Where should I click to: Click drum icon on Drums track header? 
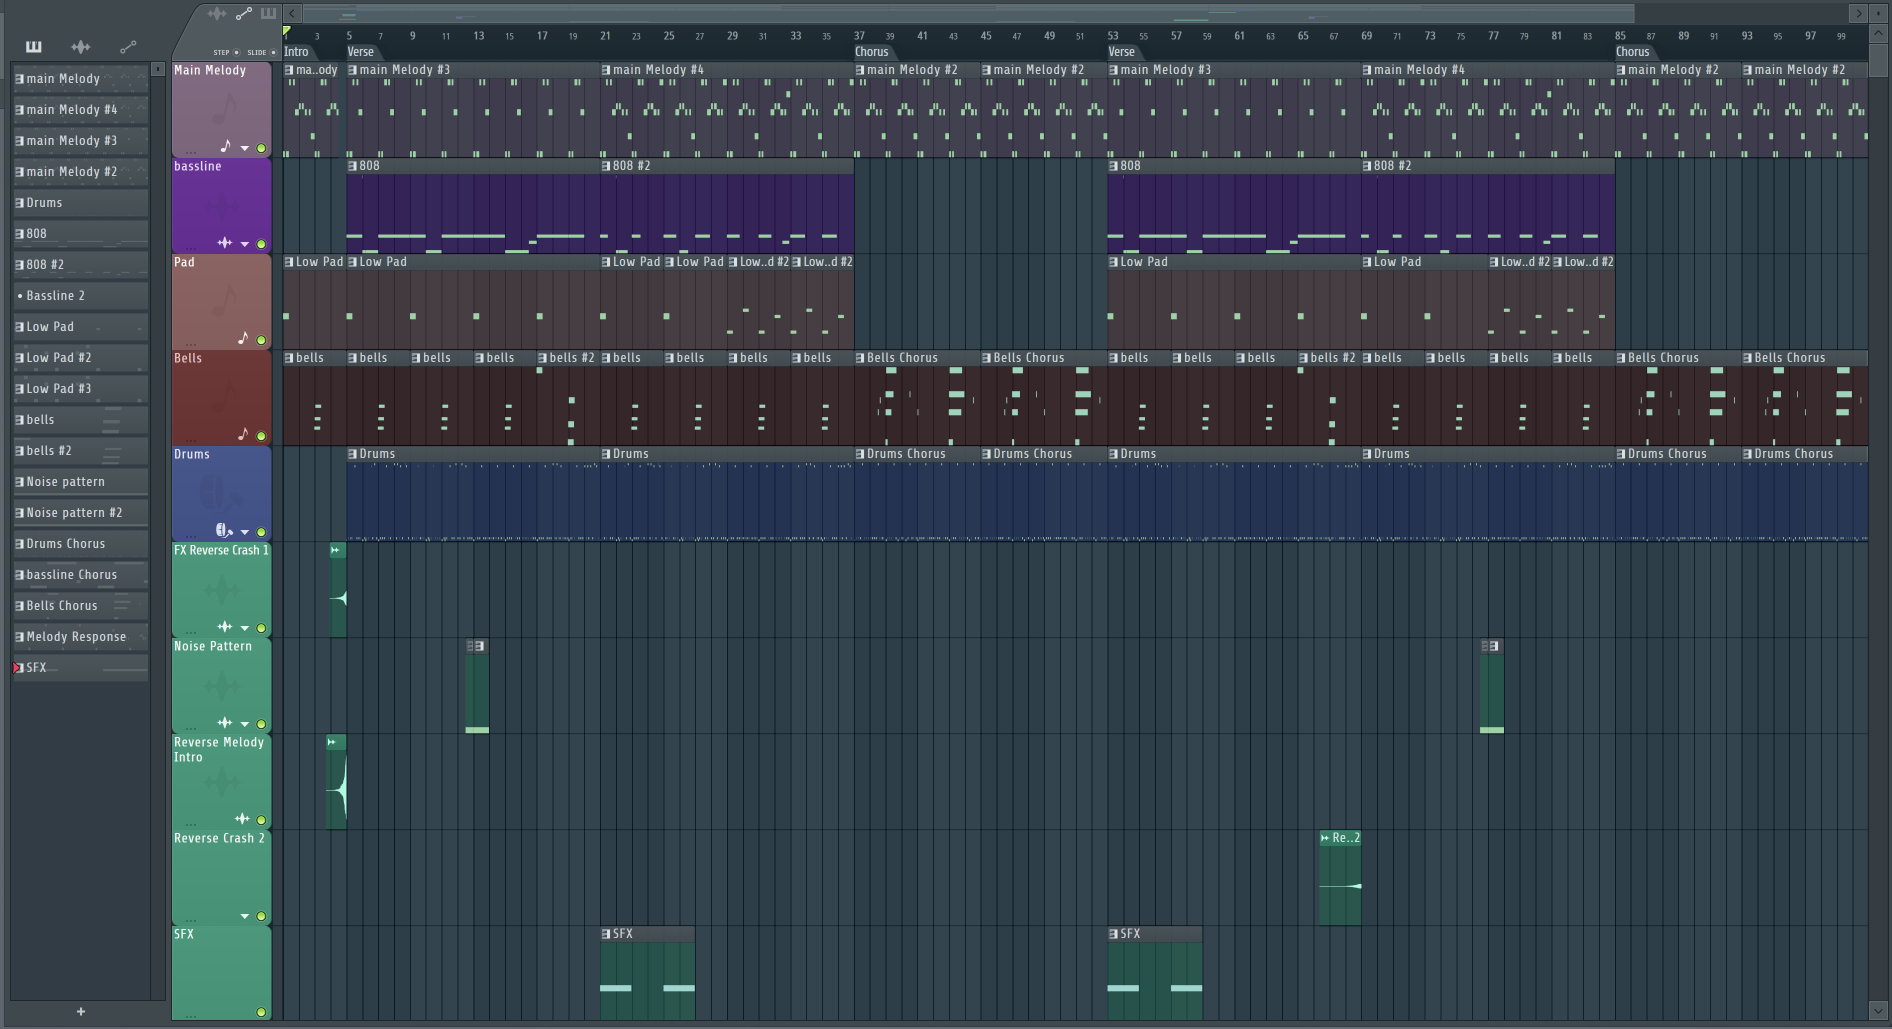point(223,530)
